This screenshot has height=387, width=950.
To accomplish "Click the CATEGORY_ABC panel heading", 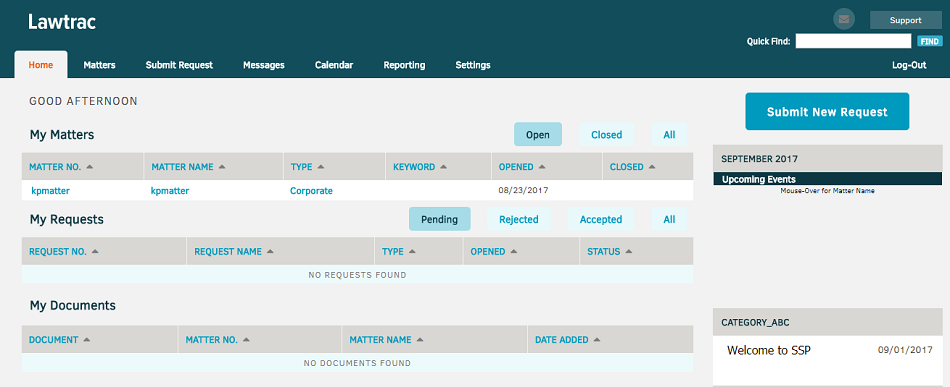I will [755, 322].
